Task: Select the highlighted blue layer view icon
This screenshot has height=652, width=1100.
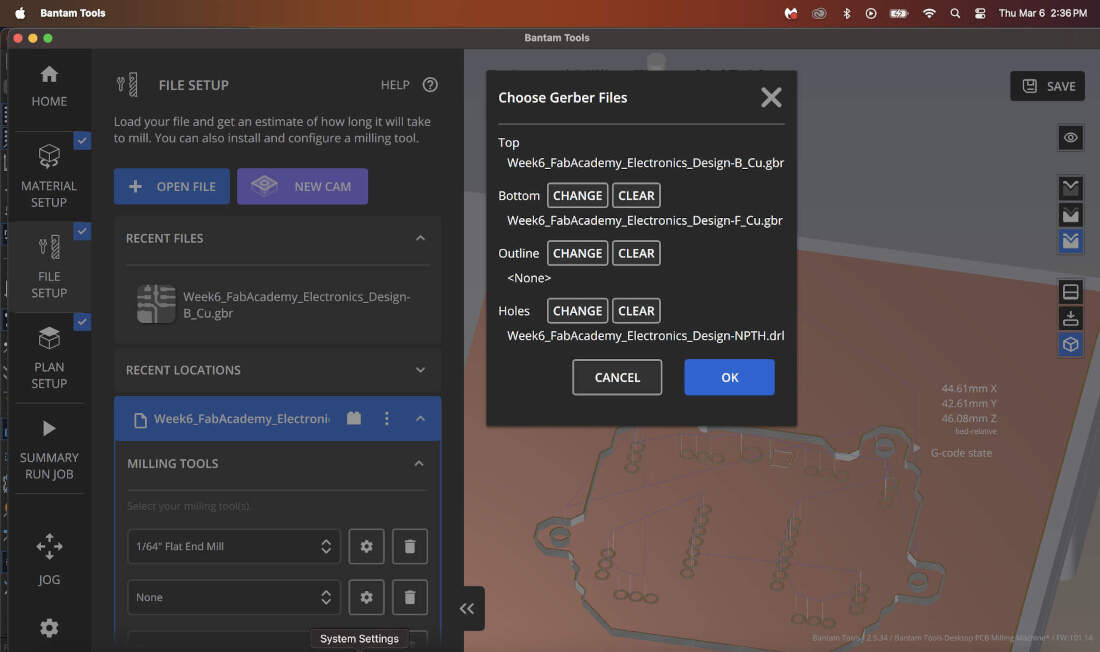Action: [x=1071, y=241]
